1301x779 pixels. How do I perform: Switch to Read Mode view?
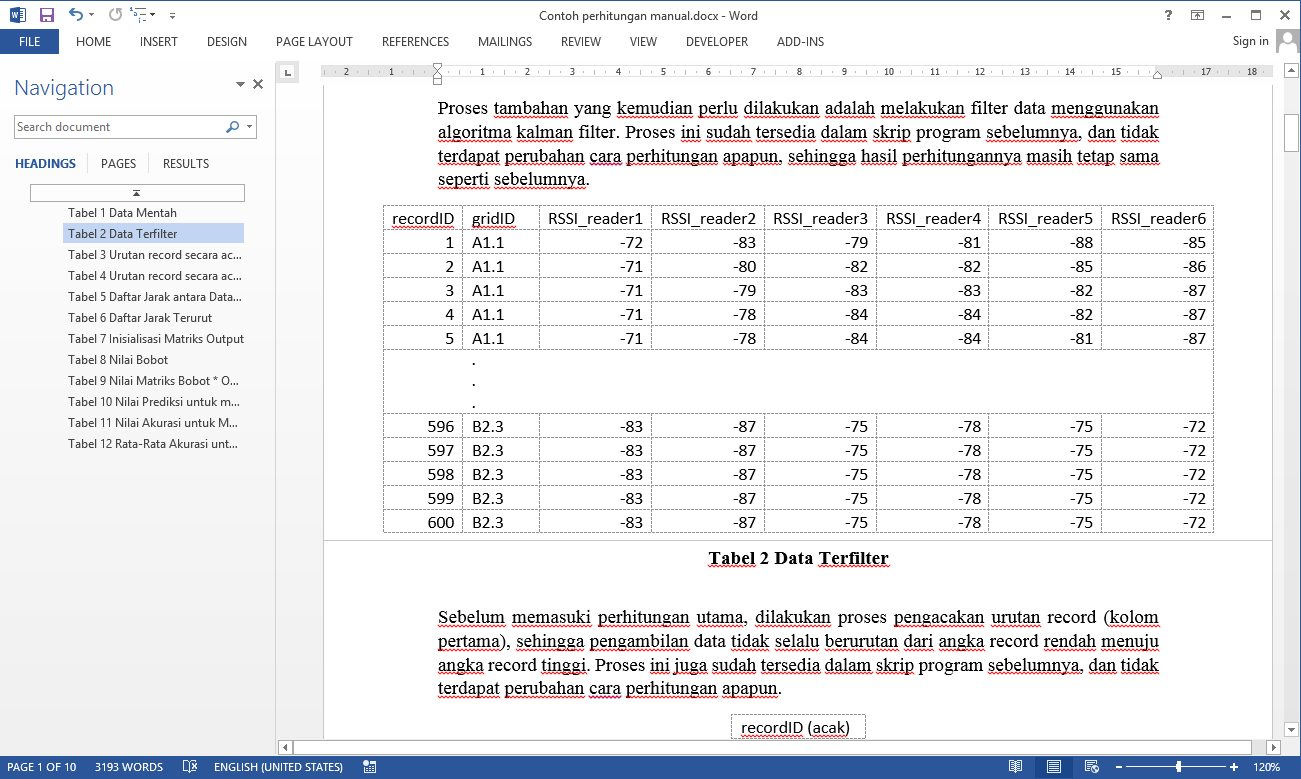click(1015, 767)
